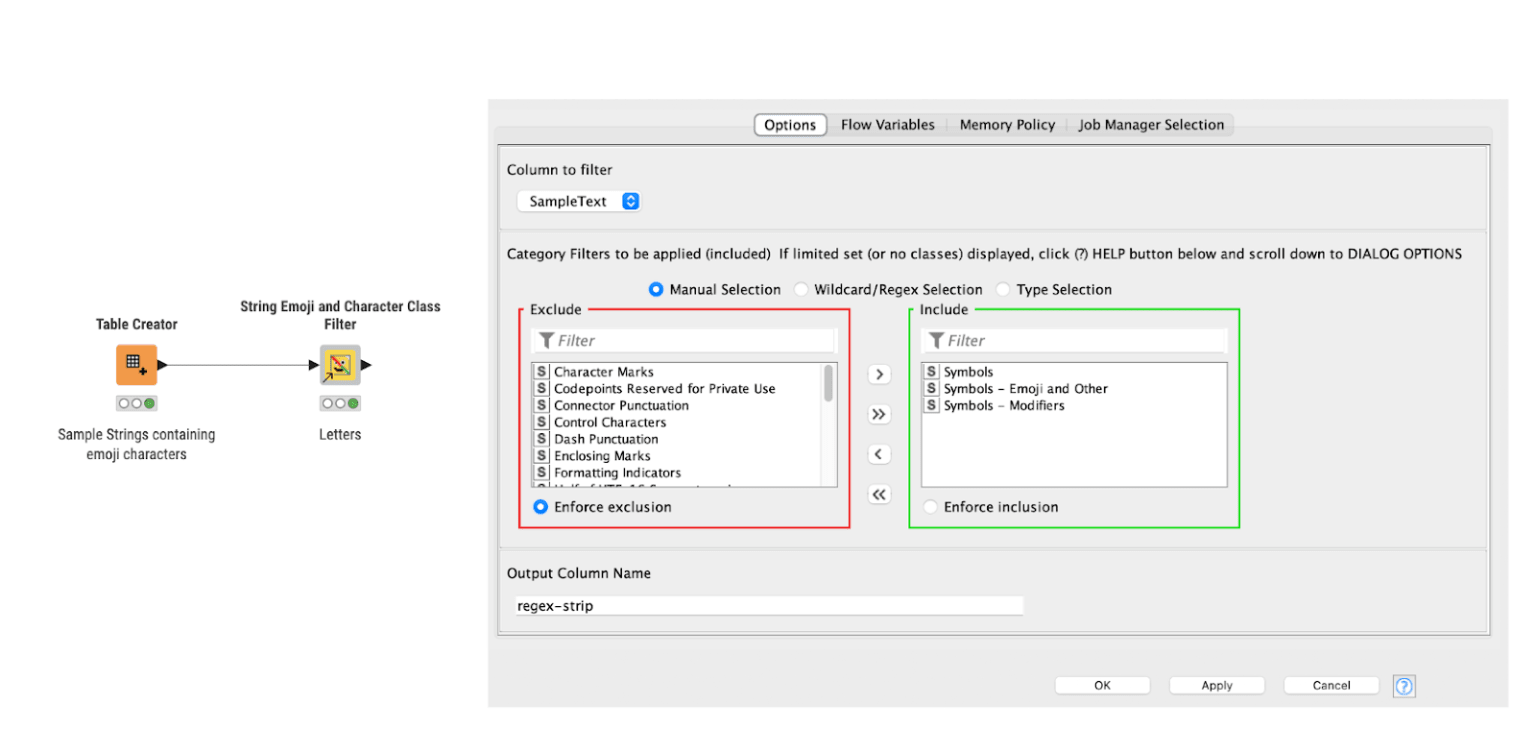Click the Cancel button
Viewport: 1536px width, 752px height.
(1331, 686)
